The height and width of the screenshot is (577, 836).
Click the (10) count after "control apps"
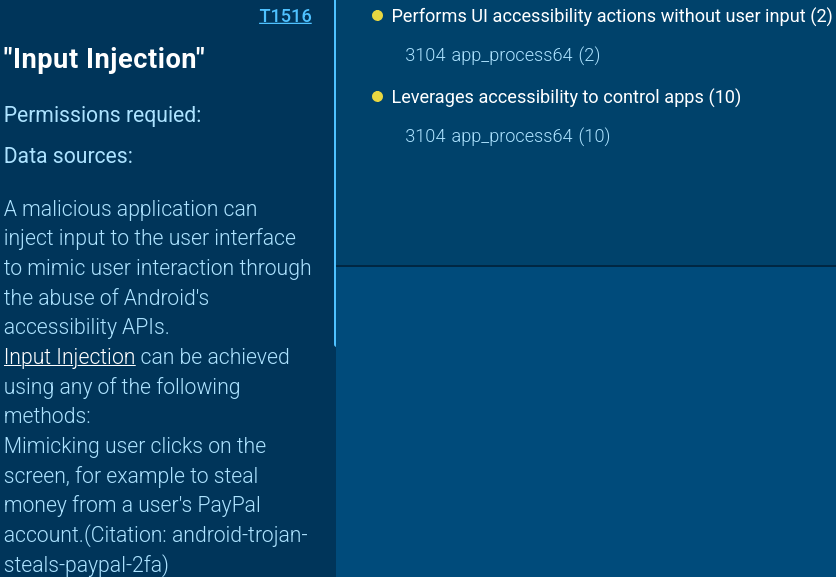724,97
